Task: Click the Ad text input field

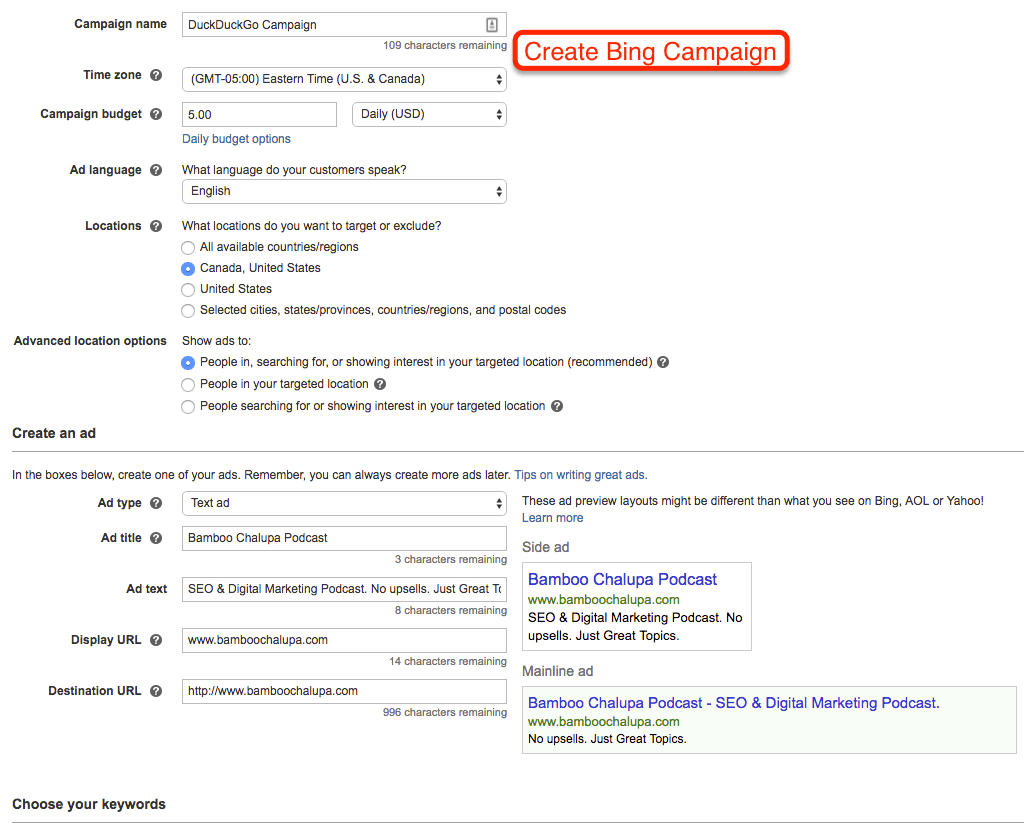Action: click(344, 589)
